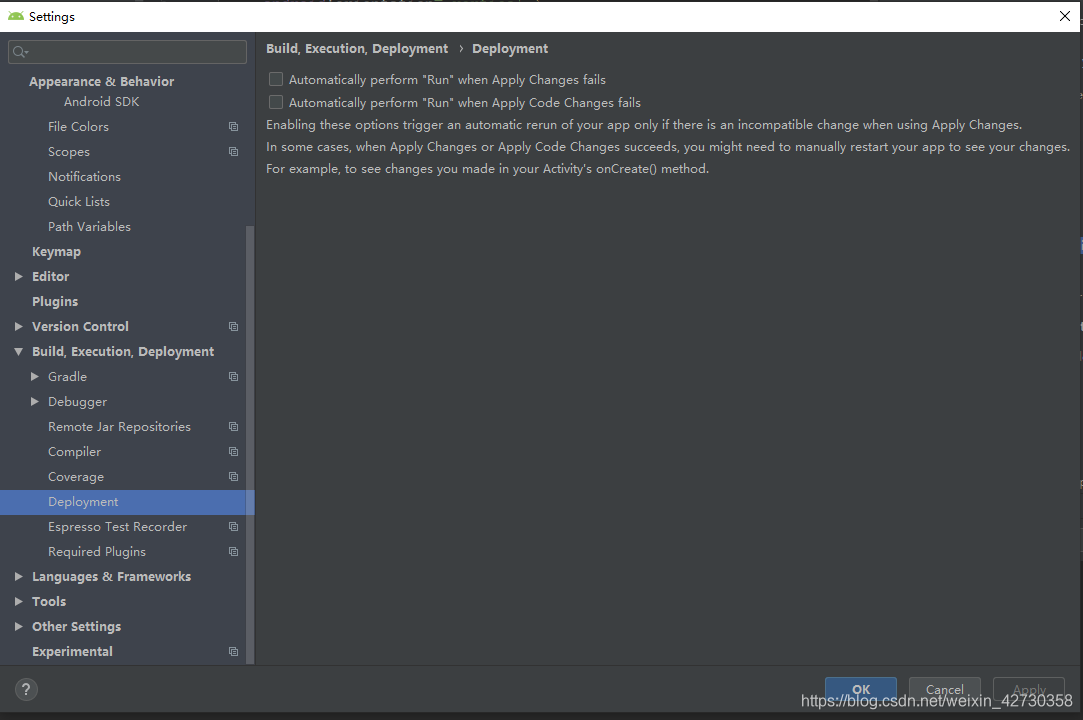
Task: Click the project-level icon beside Espresso Test Recorder
Action: [233, 527]
